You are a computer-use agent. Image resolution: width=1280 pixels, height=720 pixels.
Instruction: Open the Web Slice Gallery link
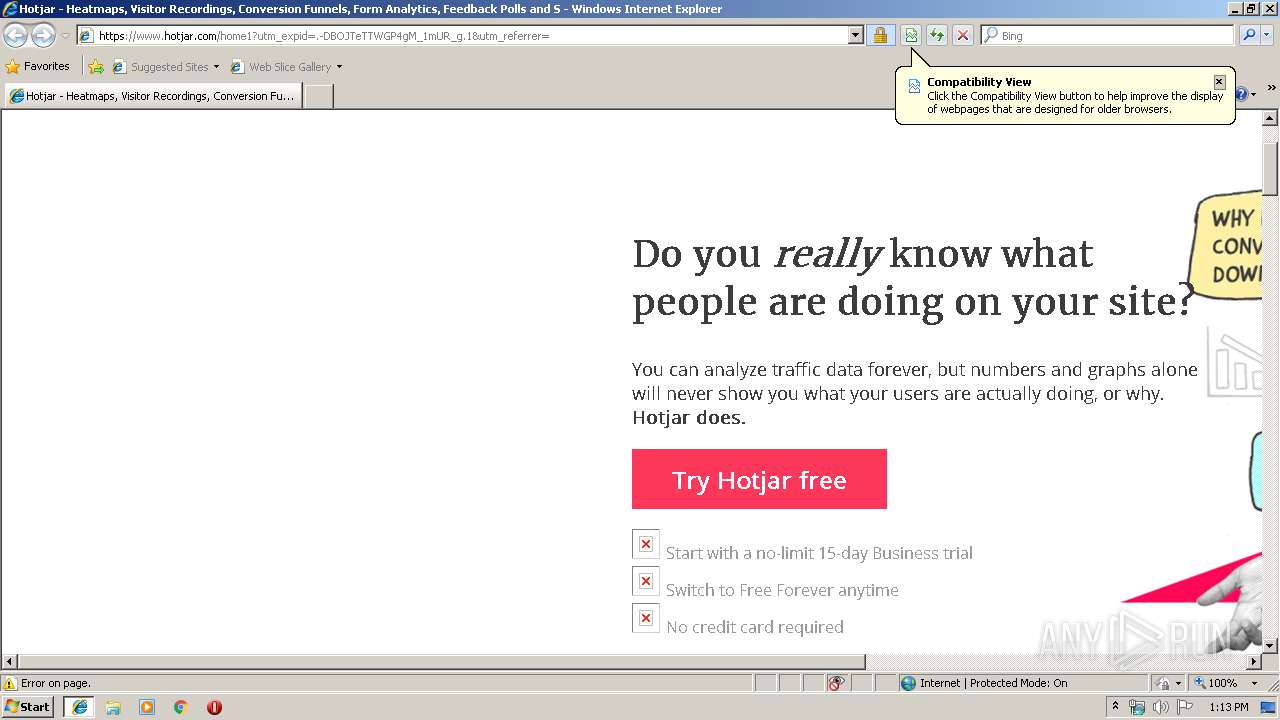[281, 67]
